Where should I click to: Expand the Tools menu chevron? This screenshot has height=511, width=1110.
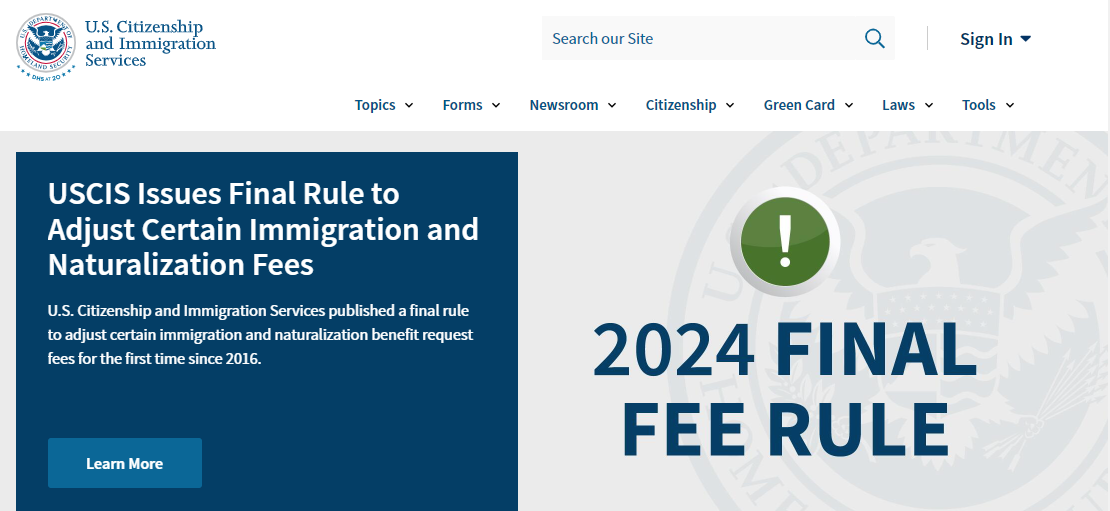tap(1009, 105)
